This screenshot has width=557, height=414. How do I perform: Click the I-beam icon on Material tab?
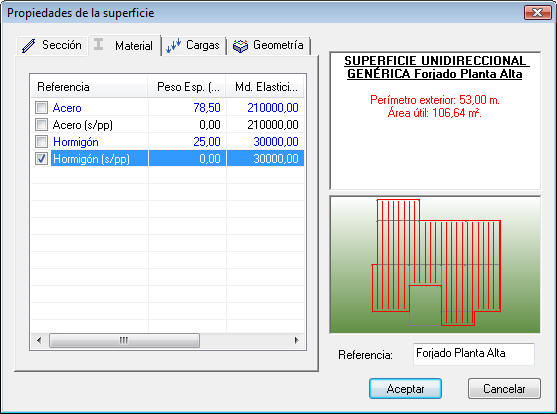[x=98, y=44]
